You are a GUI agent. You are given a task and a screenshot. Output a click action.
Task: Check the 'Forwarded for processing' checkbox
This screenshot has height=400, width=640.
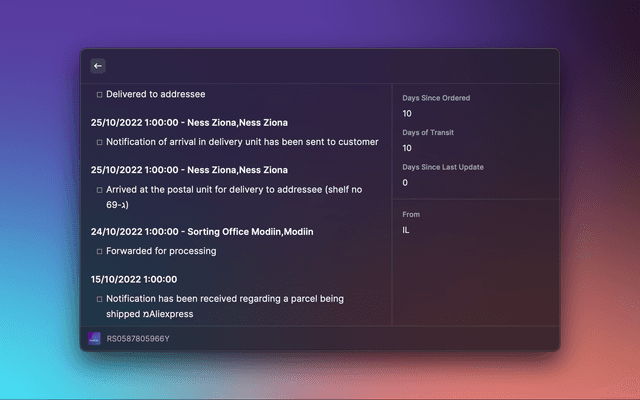(x=100, y=252)
